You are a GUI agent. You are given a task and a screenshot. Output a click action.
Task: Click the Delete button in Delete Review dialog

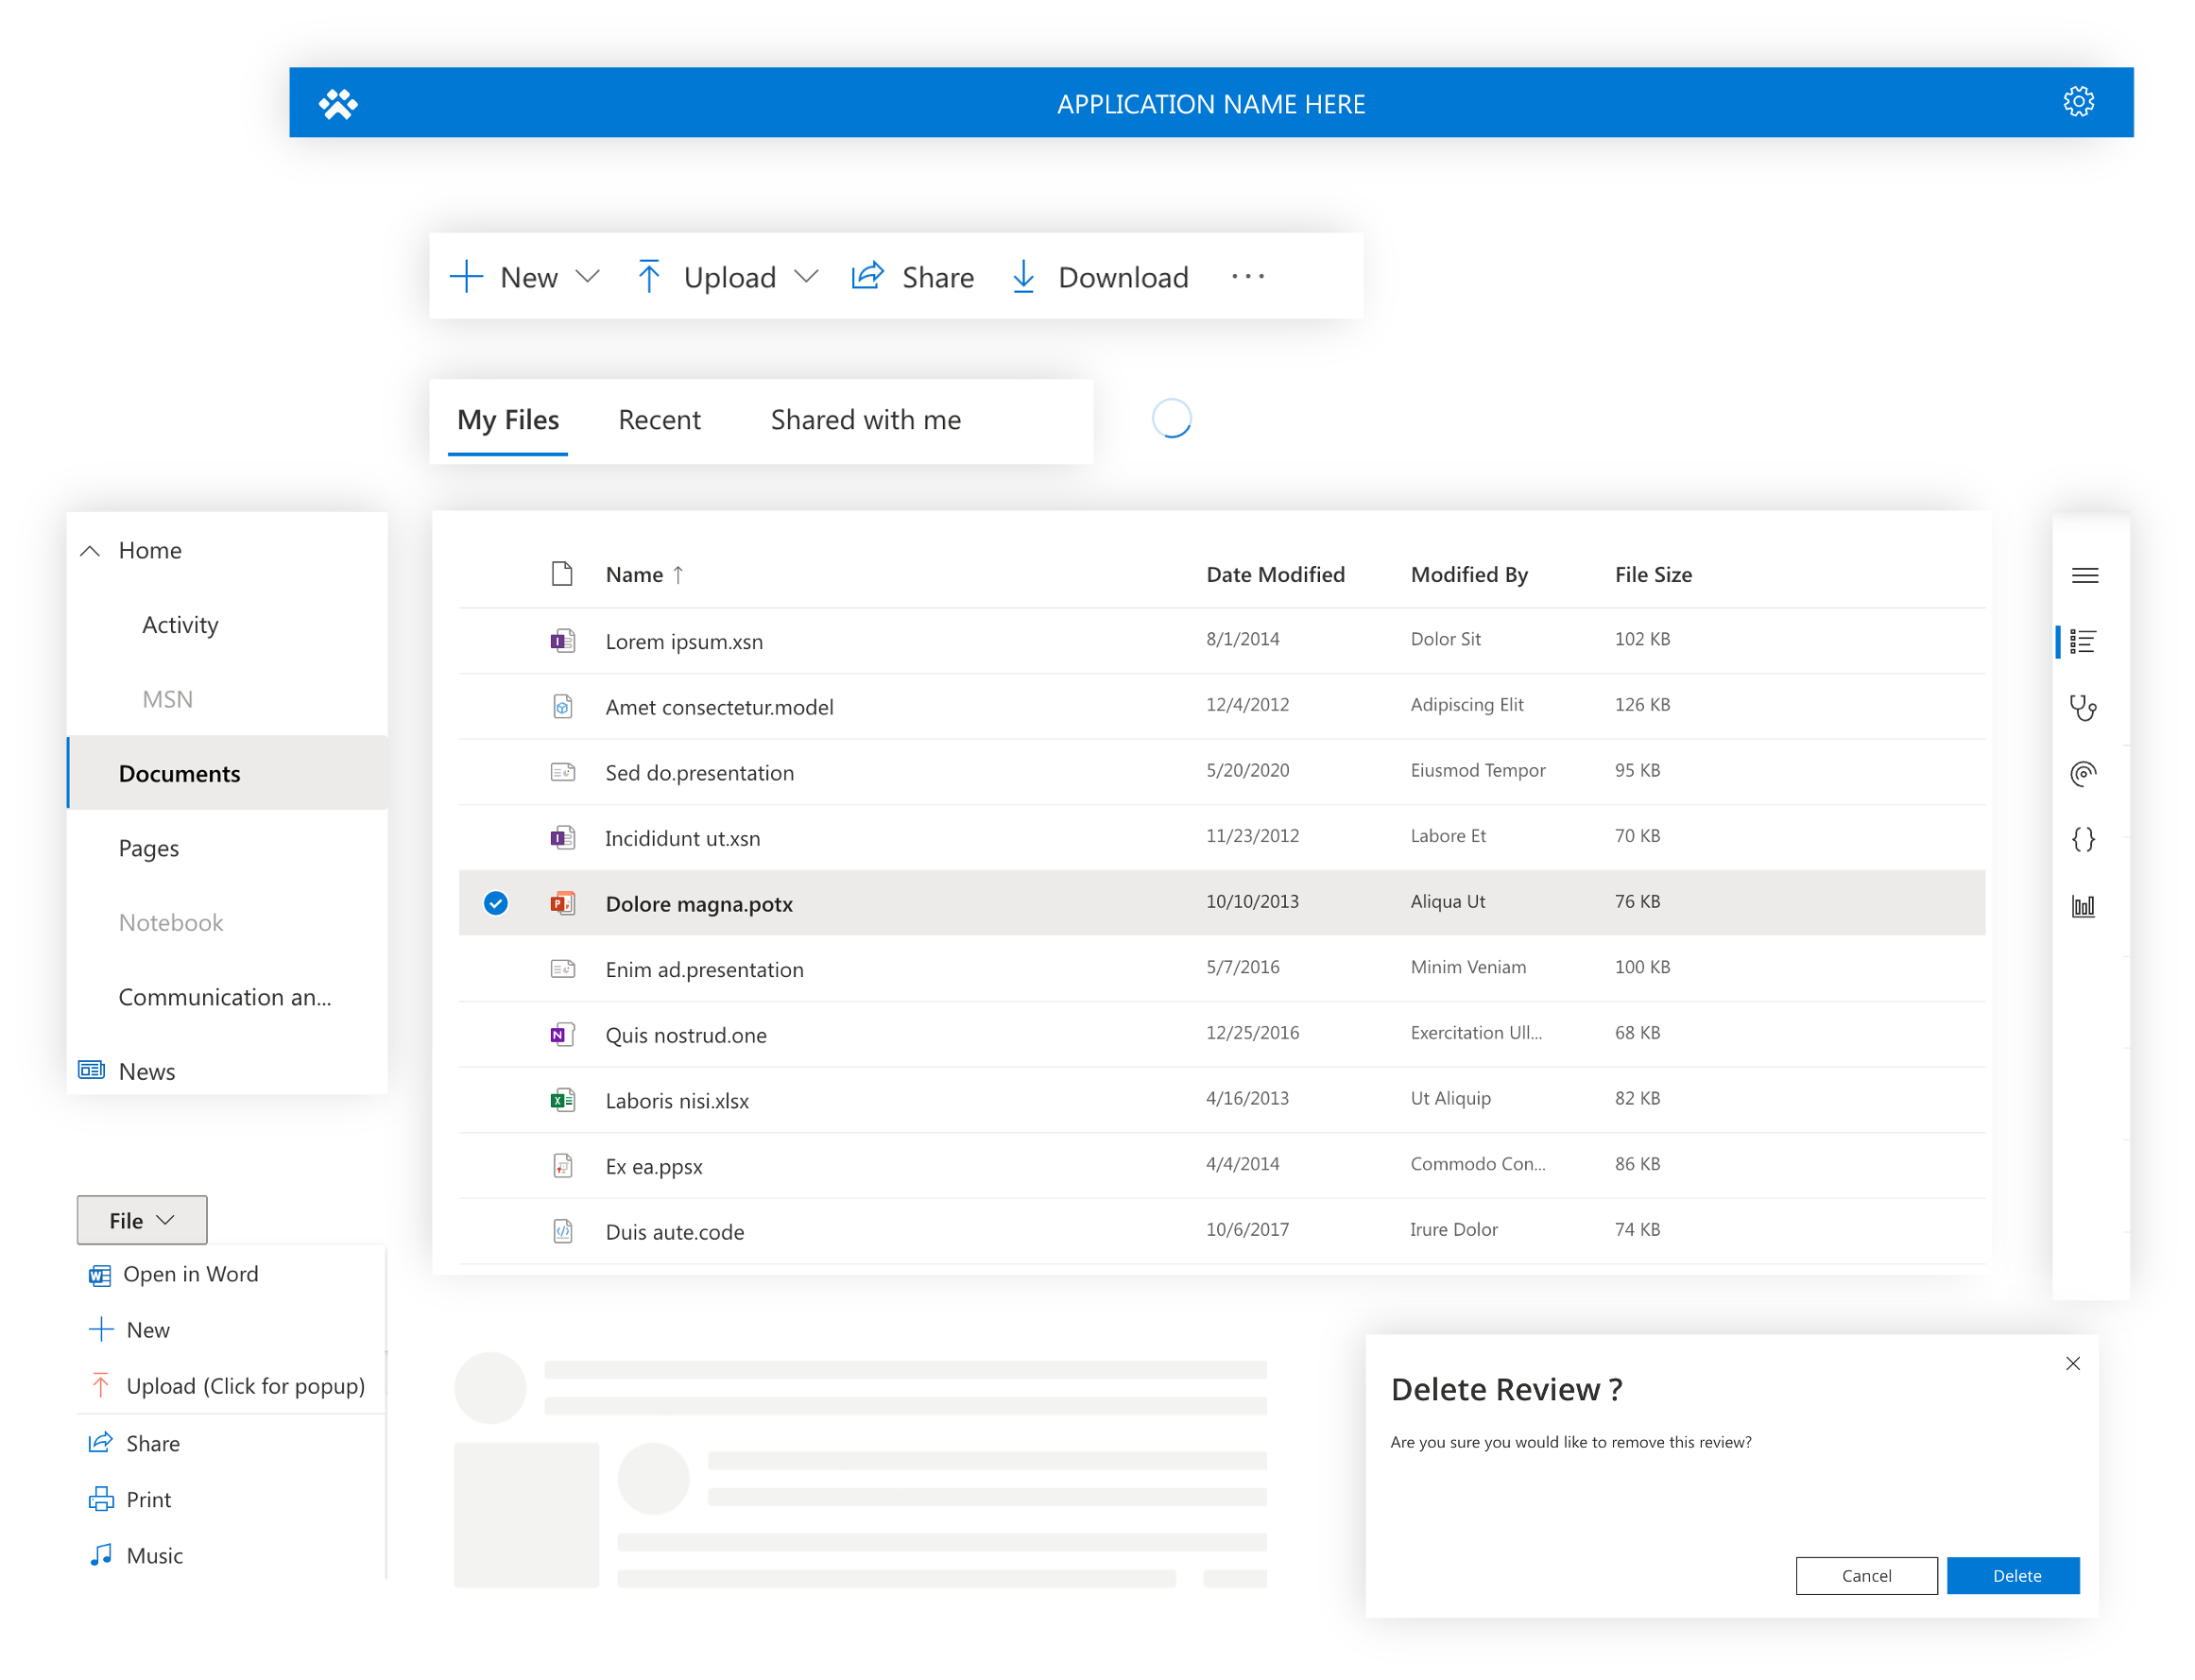2012,1576
